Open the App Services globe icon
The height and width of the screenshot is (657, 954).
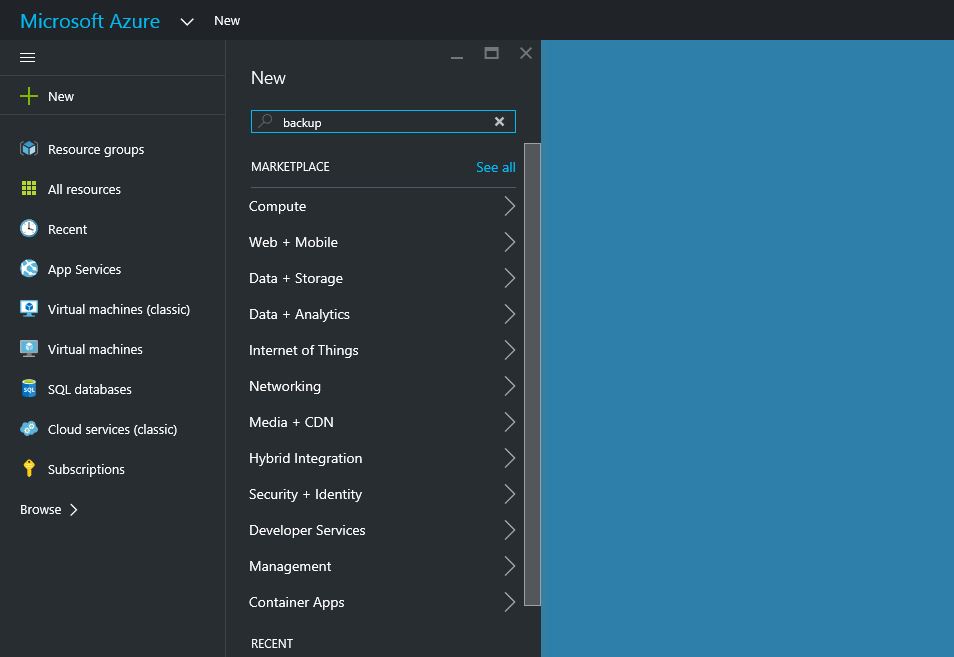point(29,268)
